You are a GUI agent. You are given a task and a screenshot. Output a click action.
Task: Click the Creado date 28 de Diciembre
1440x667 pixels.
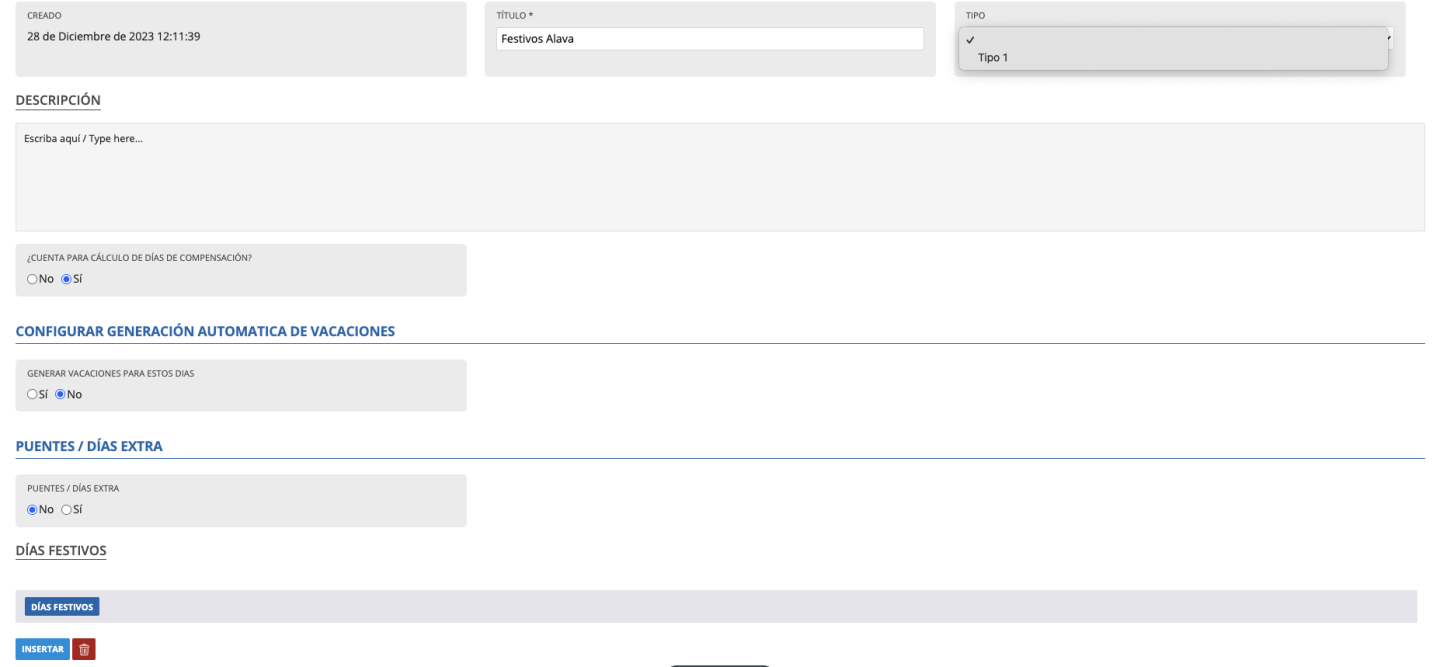tap(112, 38)
